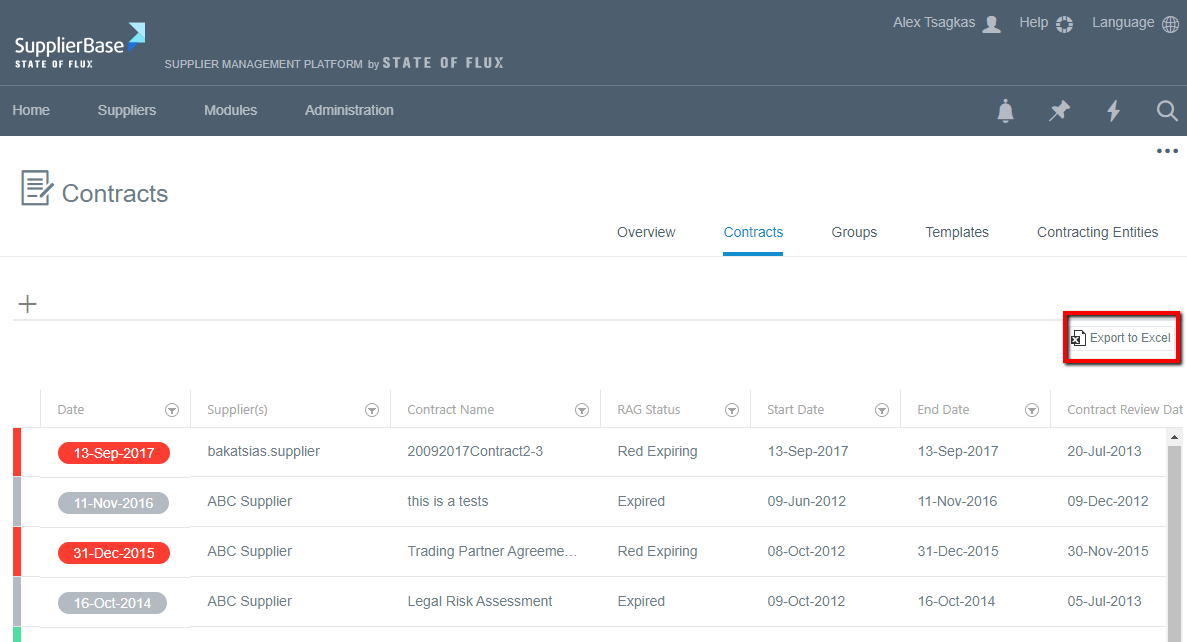This screenshot has width=1187, height=642.
Task: Open the Supplier(s) column filter
Action: [x=372, y=410]
